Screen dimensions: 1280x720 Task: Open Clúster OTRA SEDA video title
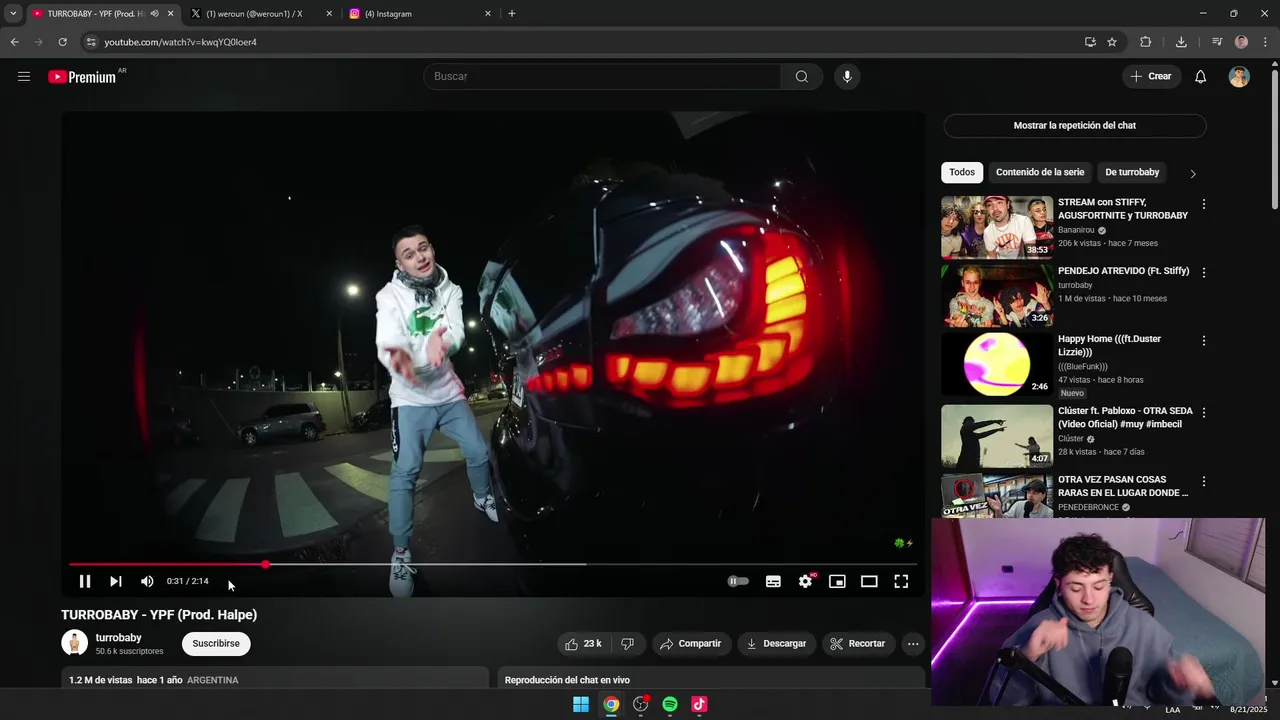coord(1125,418)
